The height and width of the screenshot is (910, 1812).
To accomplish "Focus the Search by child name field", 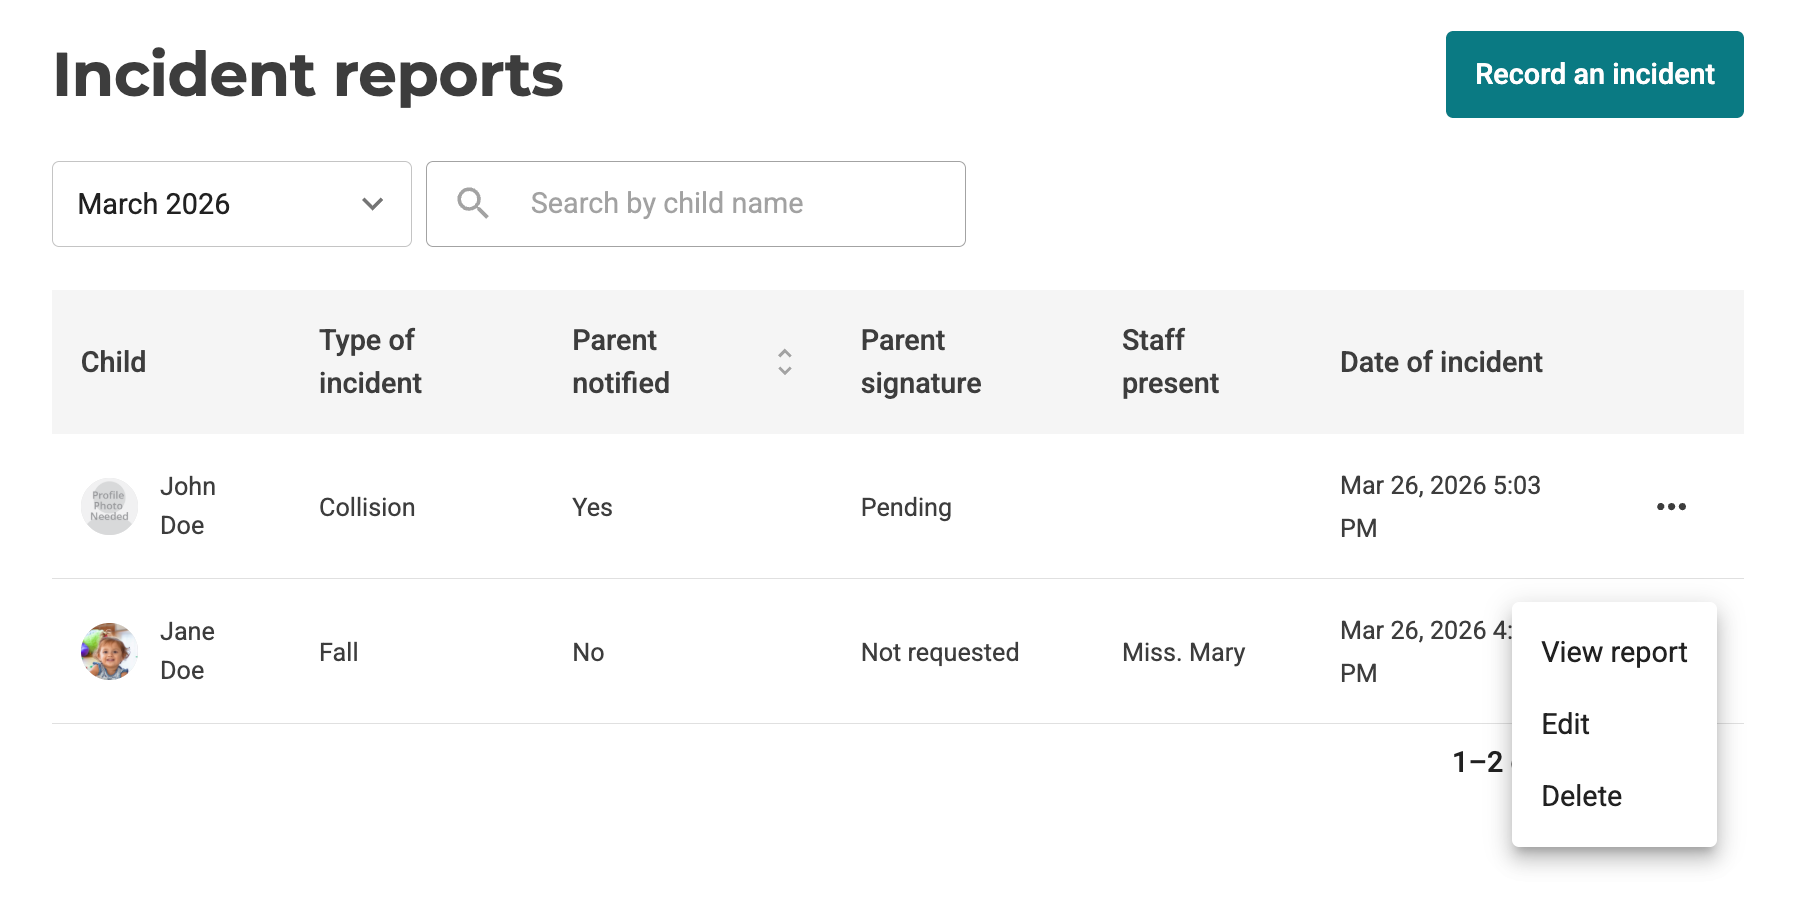I will 696,204.
